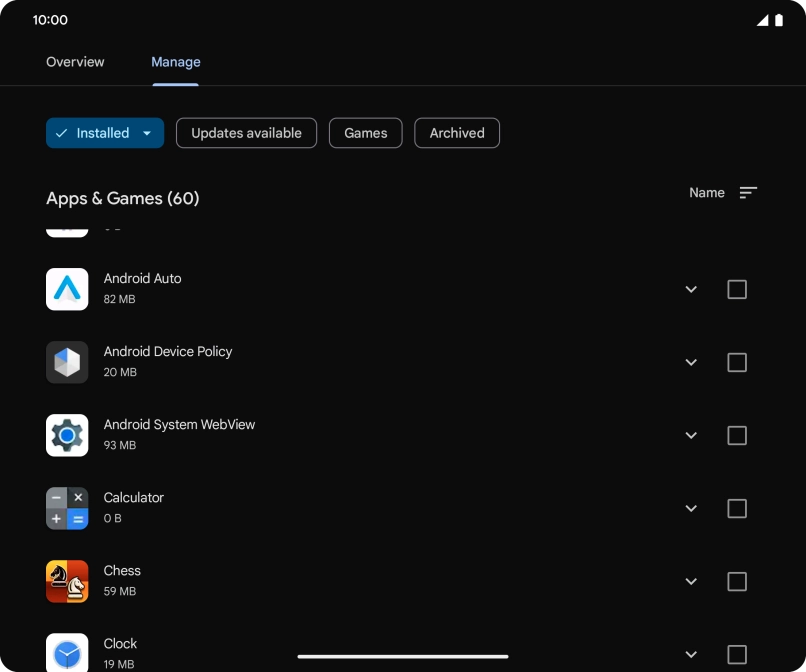
Task: Filter by Updates available
Action: click(x=246, y=133)
